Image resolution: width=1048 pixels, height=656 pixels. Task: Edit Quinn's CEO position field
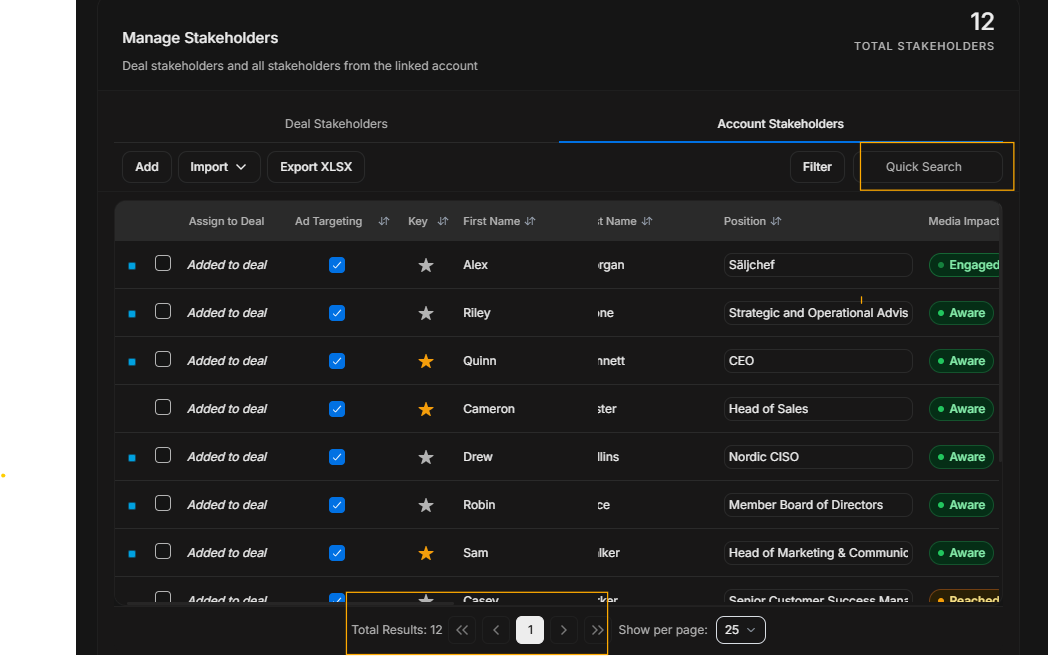[818, 361]
